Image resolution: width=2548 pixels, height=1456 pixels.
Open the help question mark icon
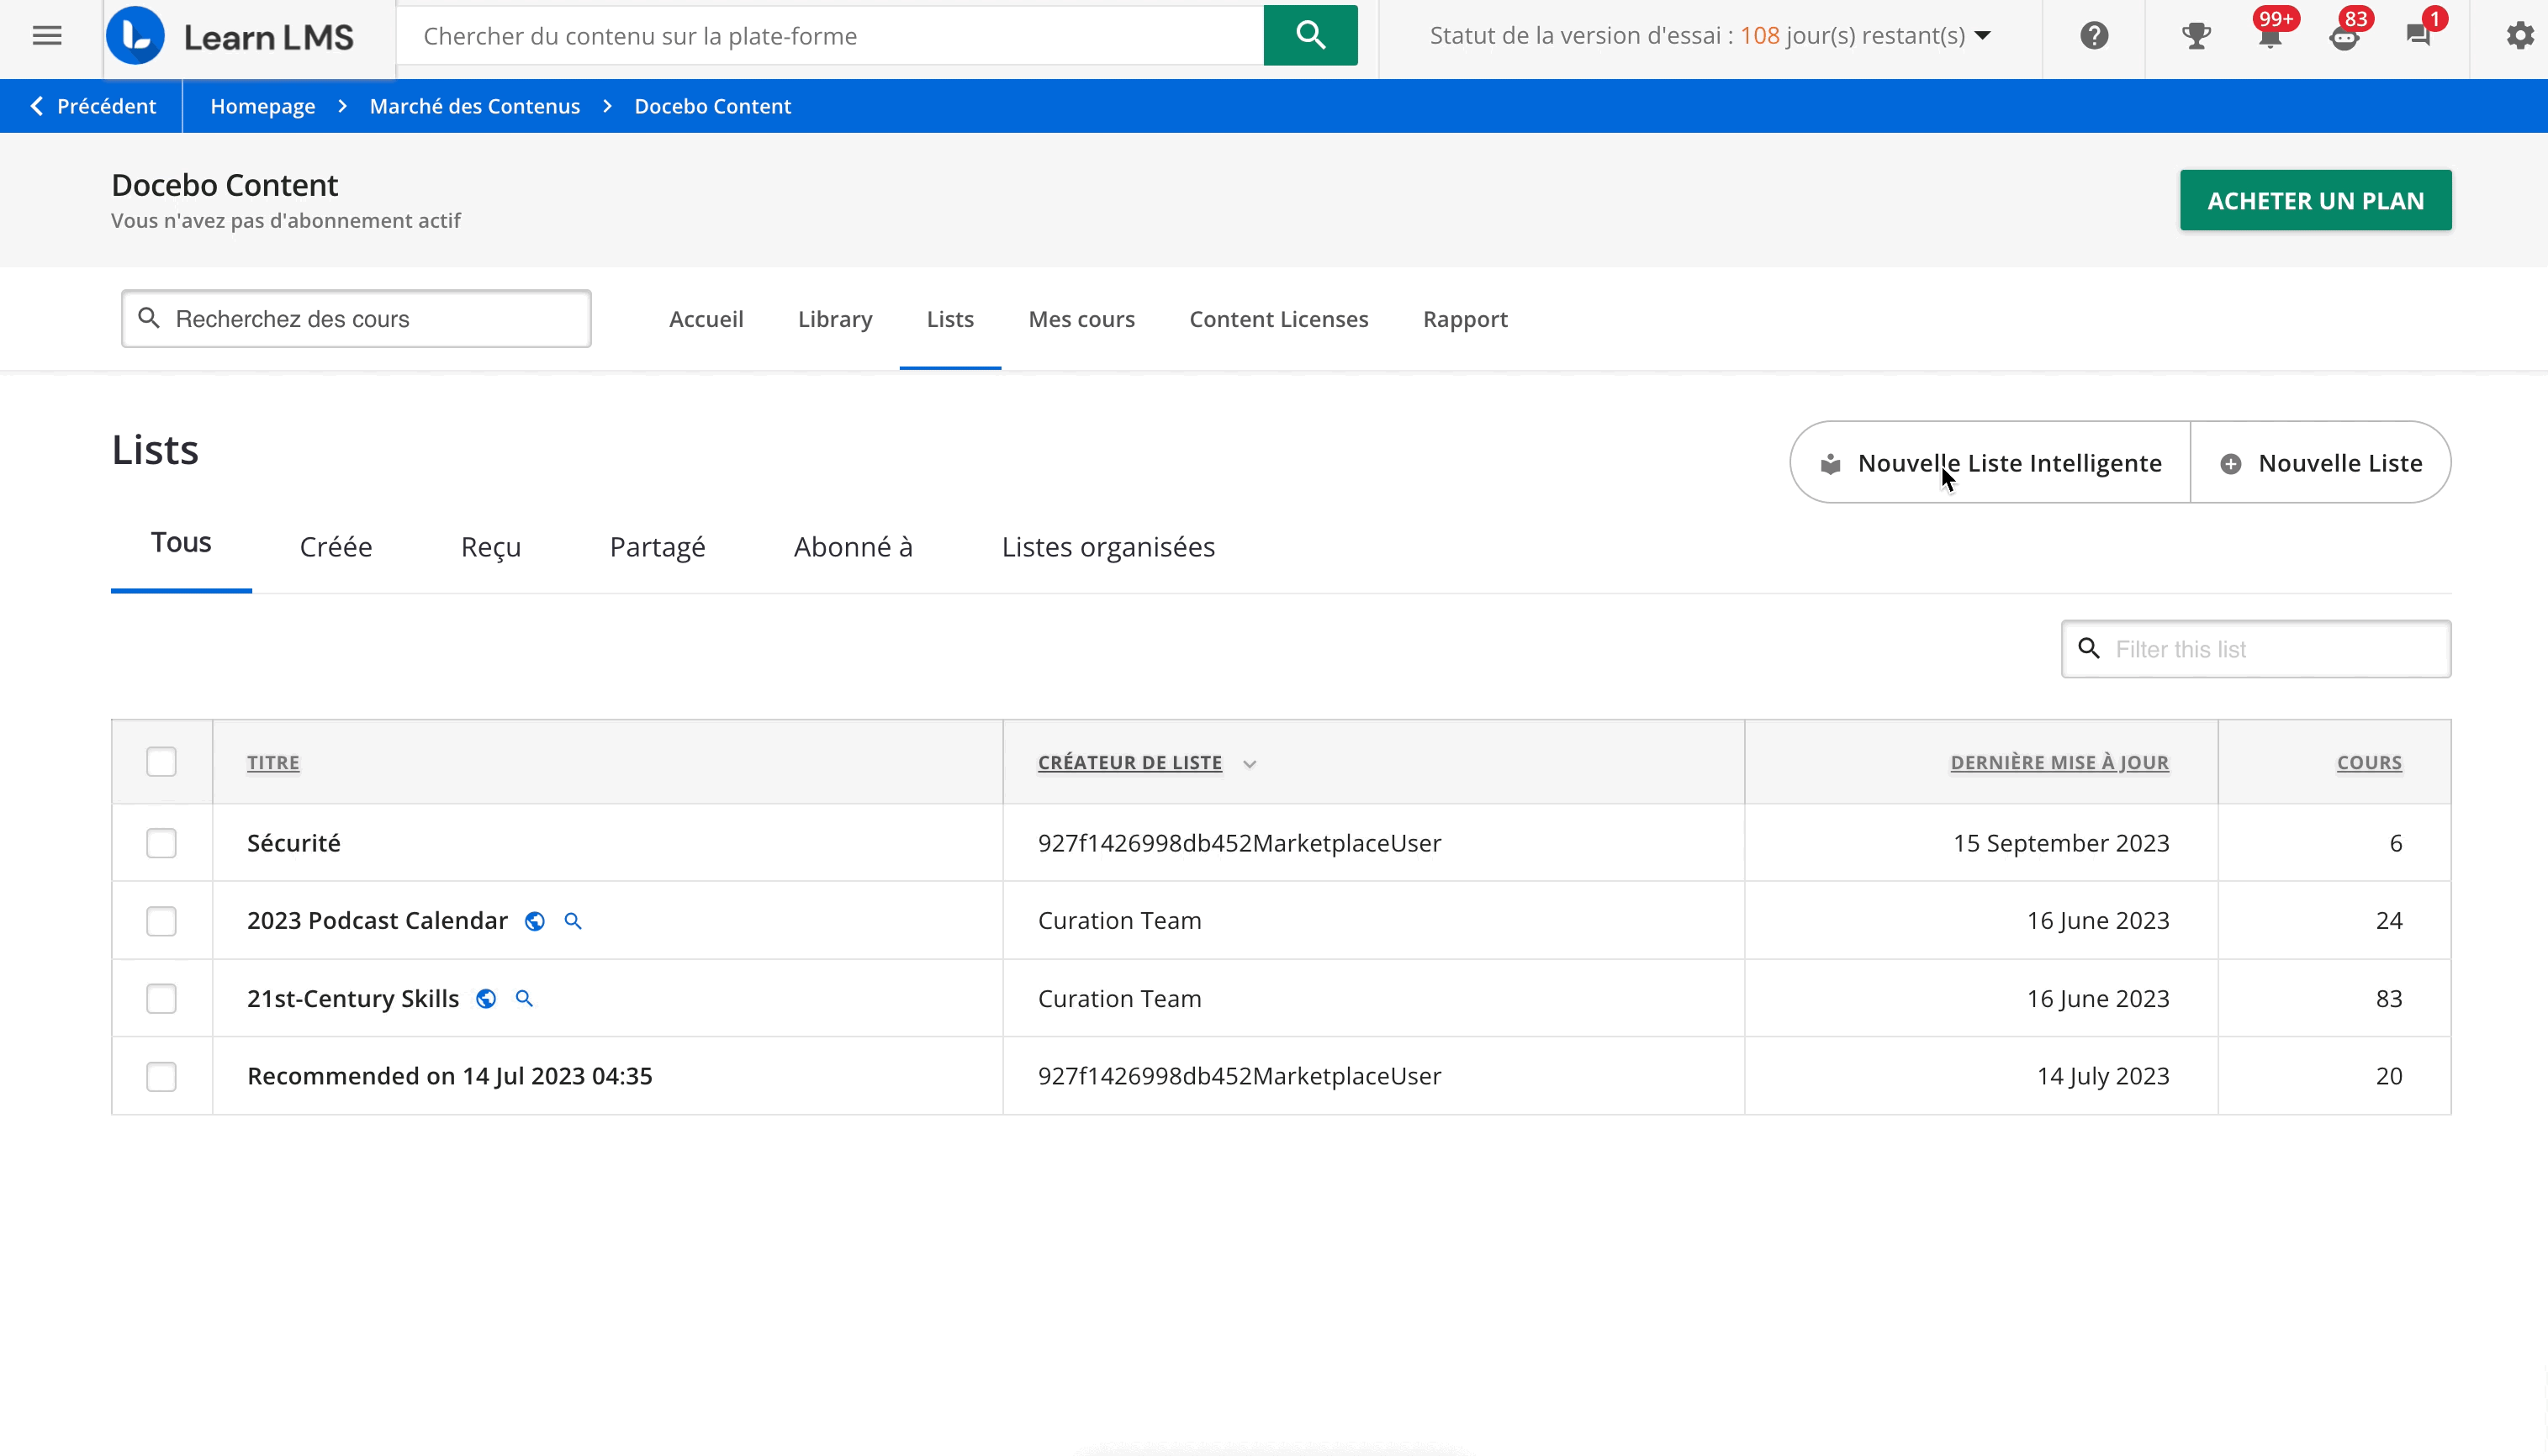(2094, 36)
